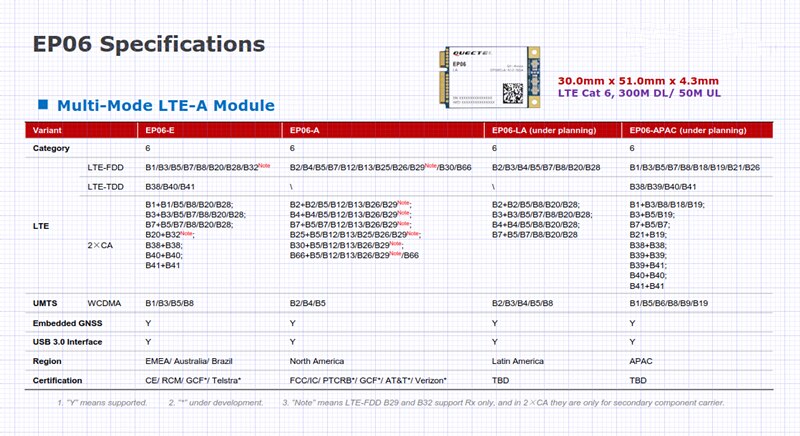Image resolution: width=800 pixels, height=436 pixels.
Task: Click footnote 1 about "Y" means supported
Action: click(x=102, y=403)
